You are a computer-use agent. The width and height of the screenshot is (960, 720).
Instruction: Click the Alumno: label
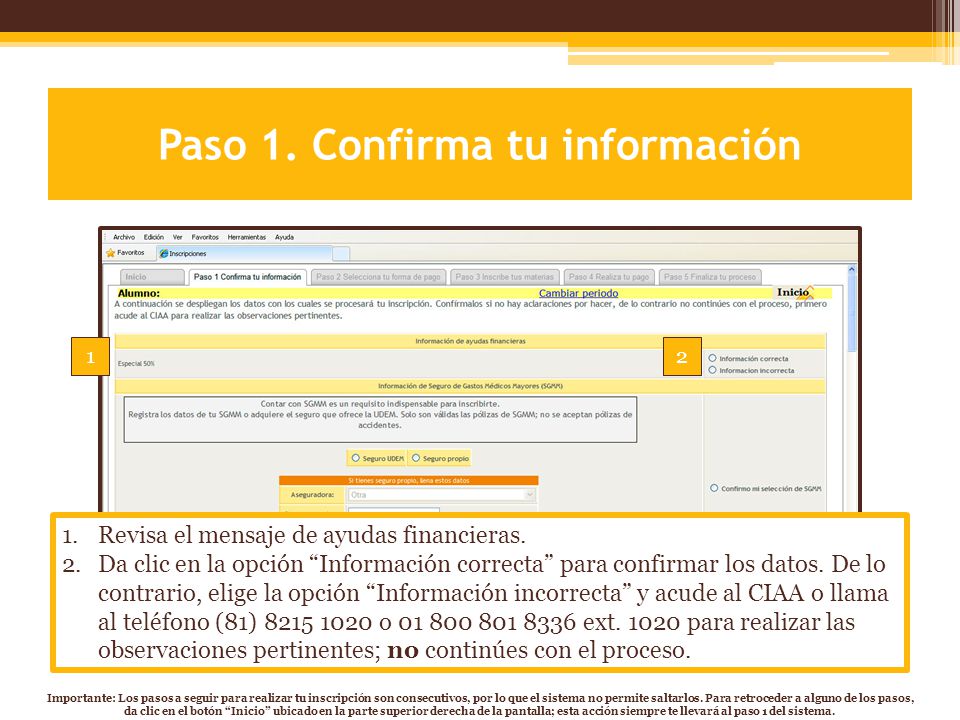tap(138, 293)
